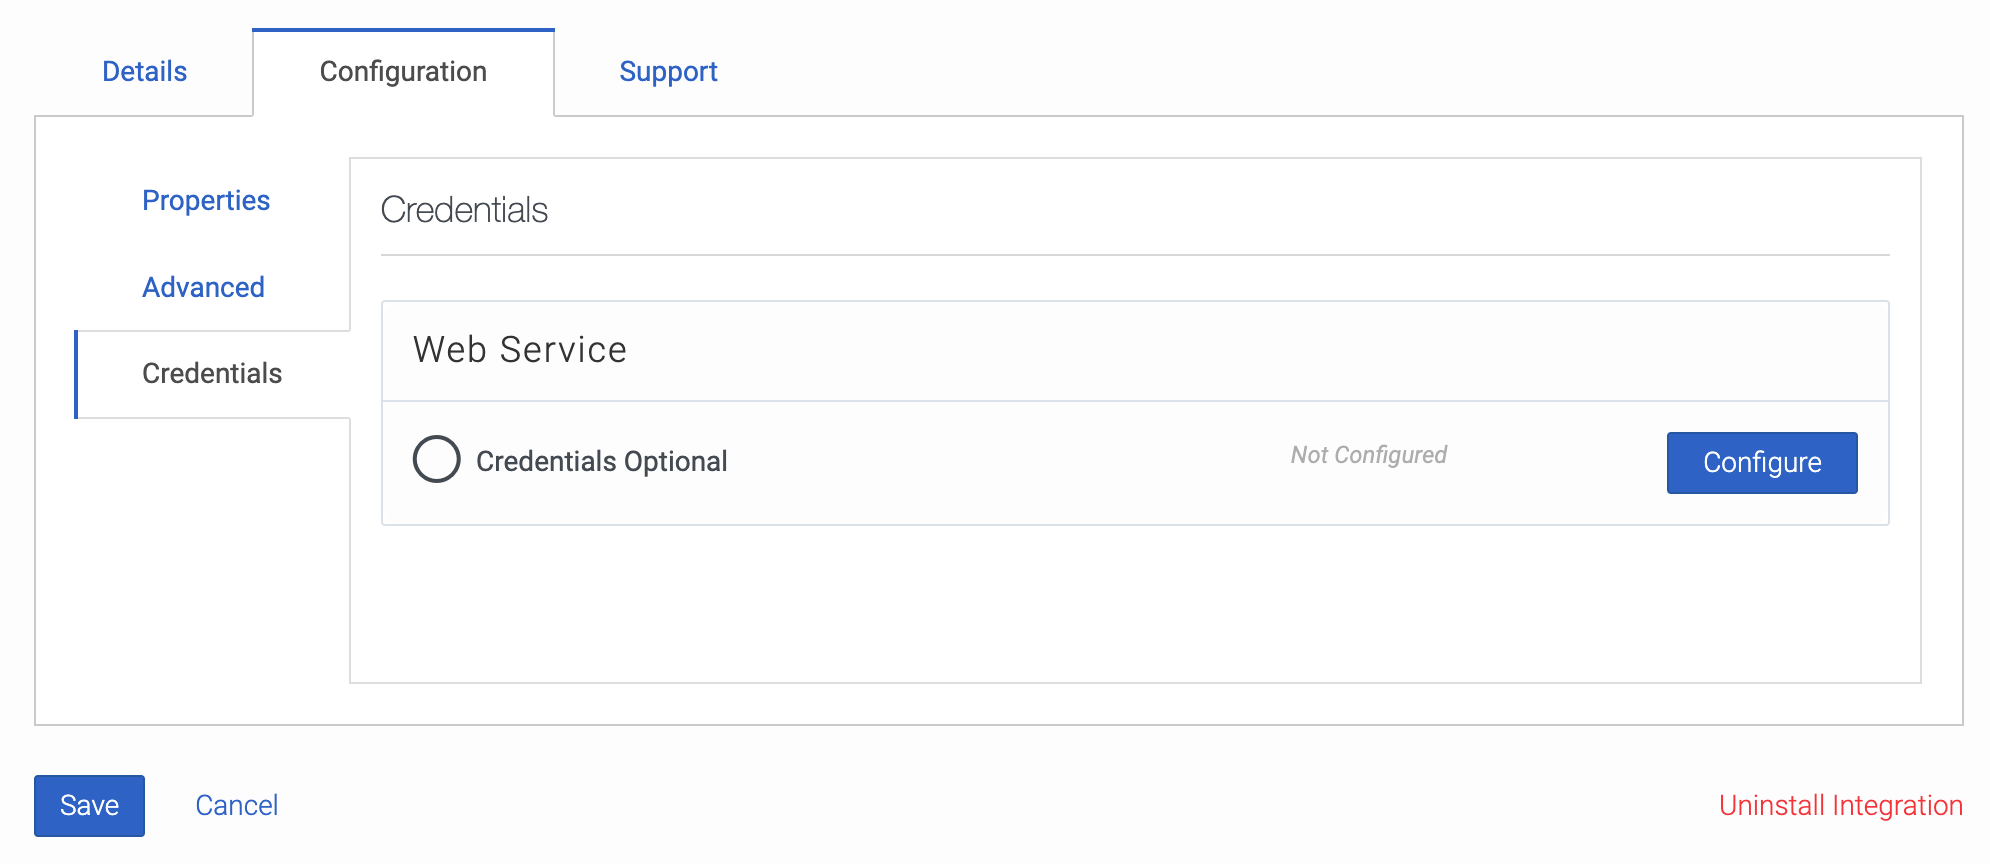Click the Not Configured status label
This screenshot has height=864, width=1990.
pyautogui.click(x=1366, y=455)
